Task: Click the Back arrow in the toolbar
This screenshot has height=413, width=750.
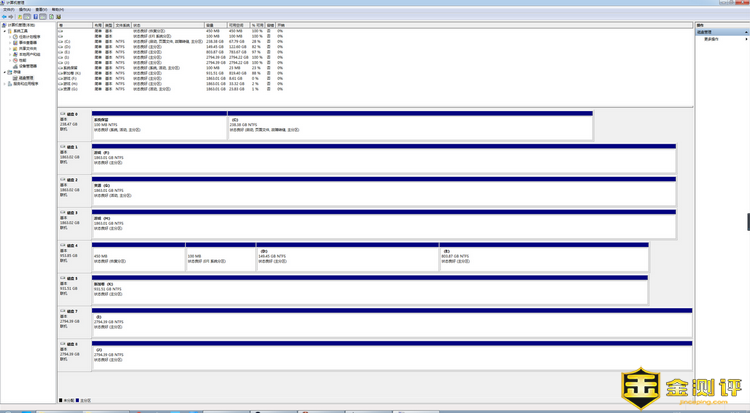Action: point(5,17)
